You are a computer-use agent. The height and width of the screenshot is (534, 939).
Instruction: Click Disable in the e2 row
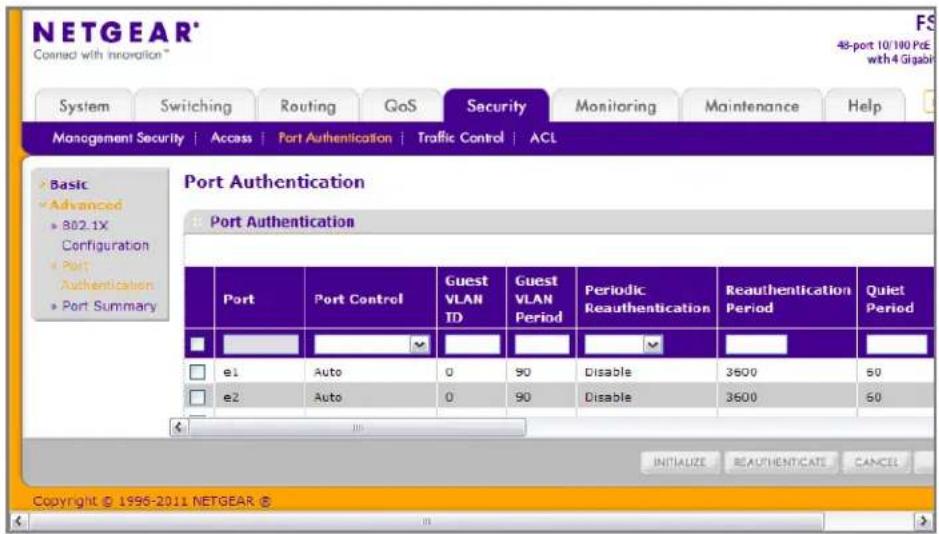(x=608, y=397)
